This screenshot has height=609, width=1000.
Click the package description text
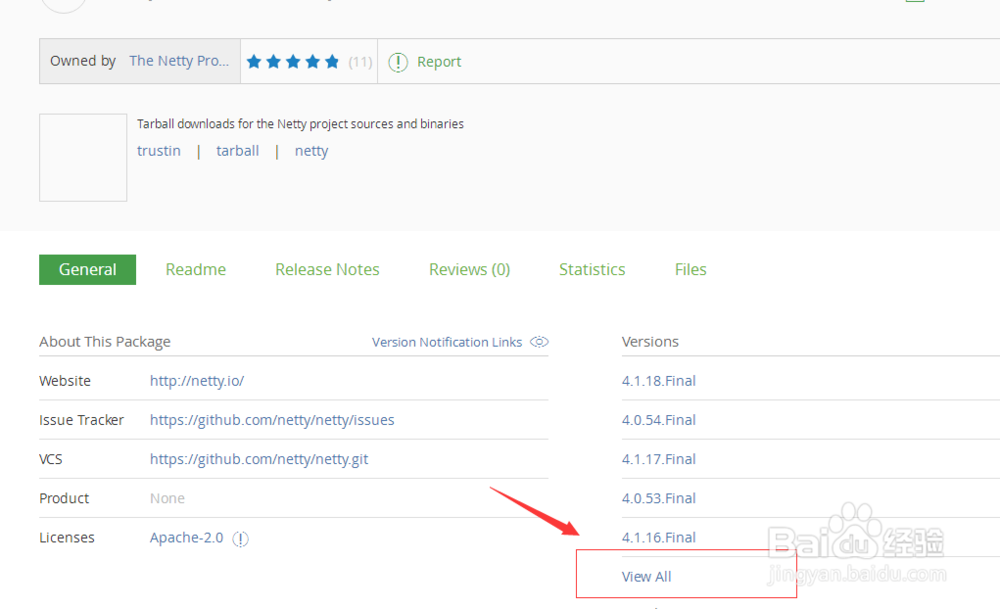(x=300, y=124)
